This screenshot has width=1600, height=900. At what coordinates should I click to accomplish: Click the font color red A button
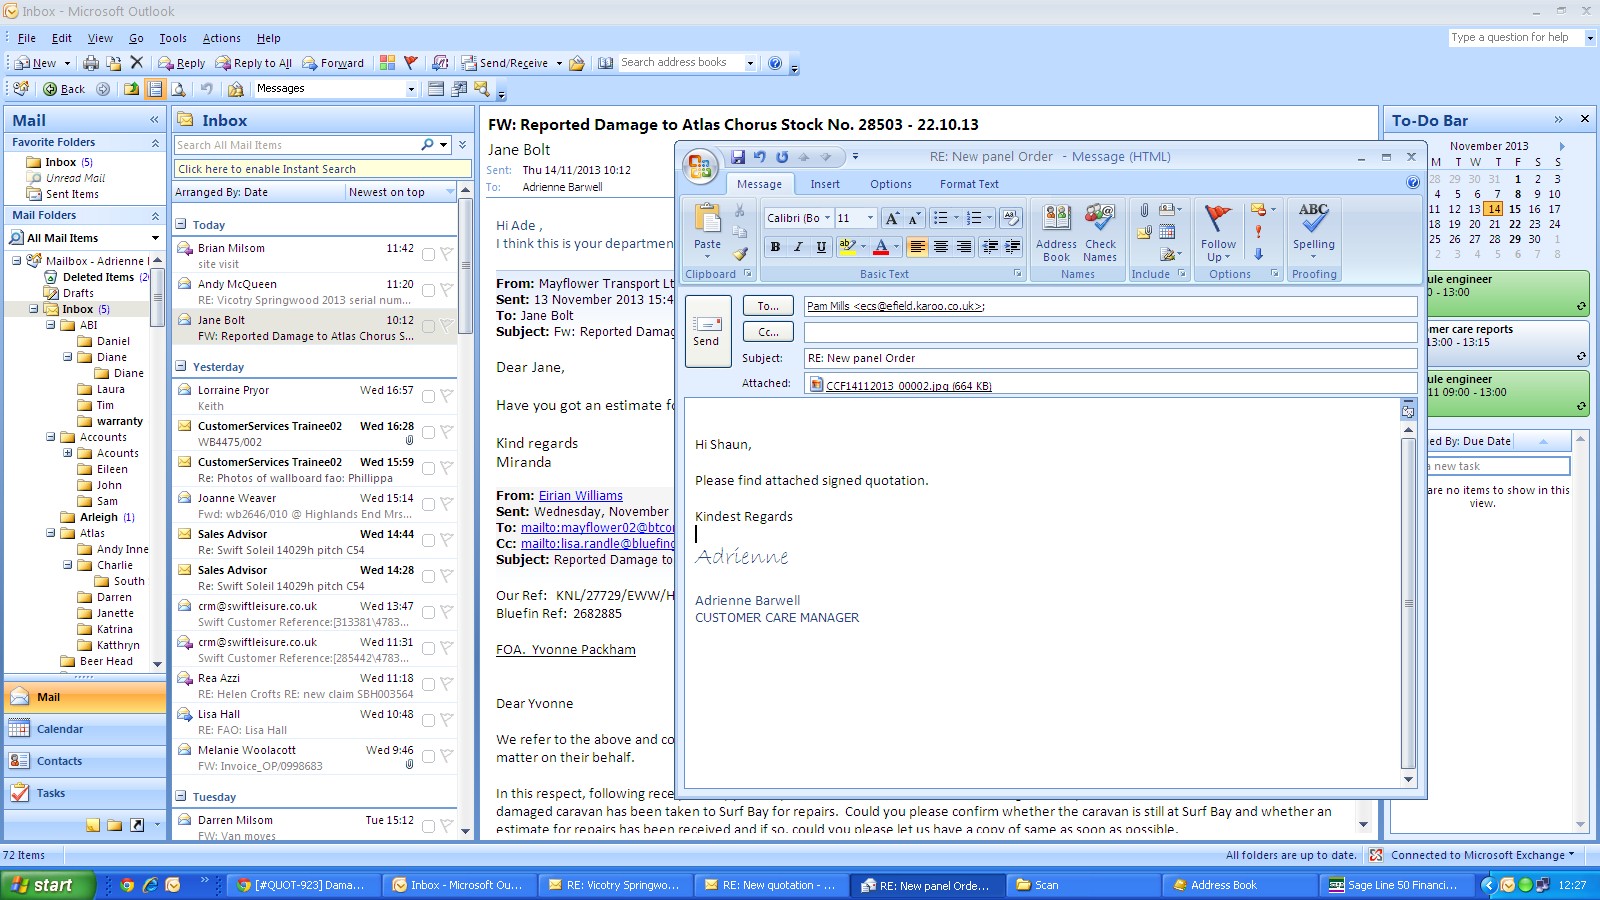pyautogui.click(x=881, y=247)
